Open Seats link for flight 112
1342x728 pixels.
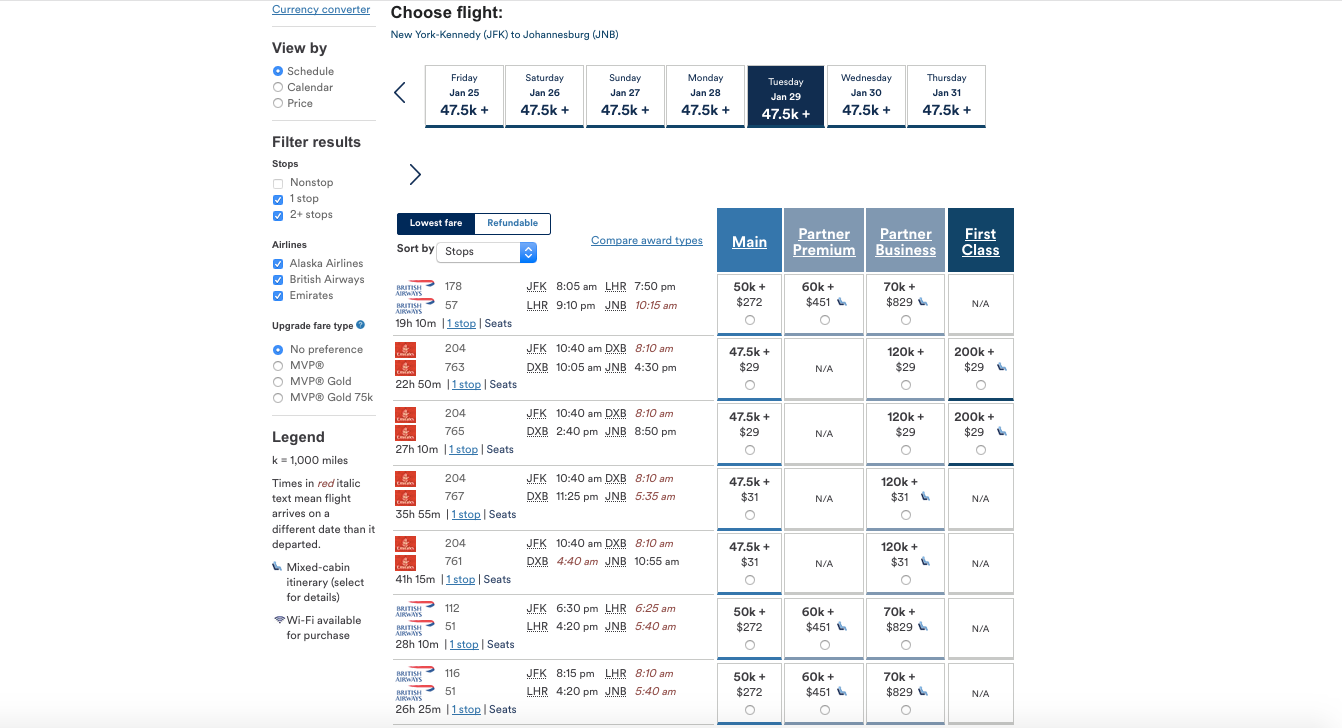point(500,645)
